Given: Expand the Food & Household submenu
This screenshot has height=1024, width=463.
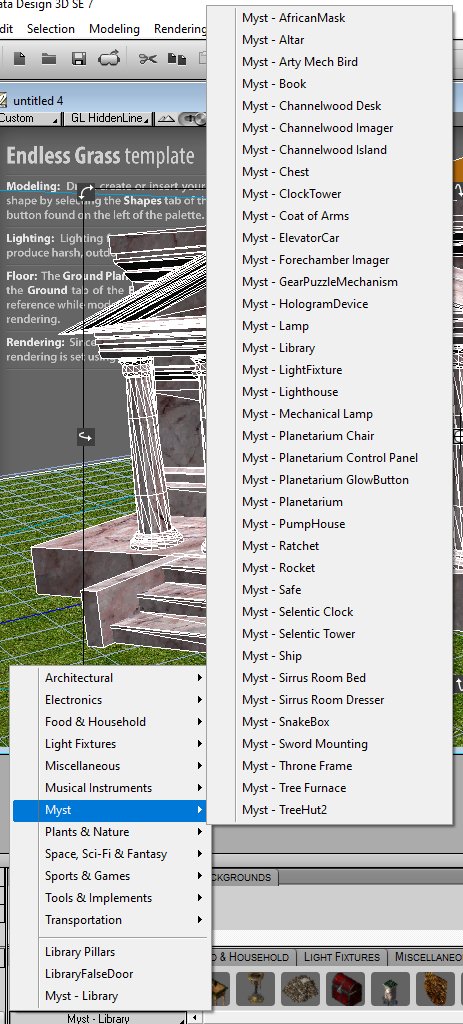Looking at the screenshot, I should coord(110,722).
